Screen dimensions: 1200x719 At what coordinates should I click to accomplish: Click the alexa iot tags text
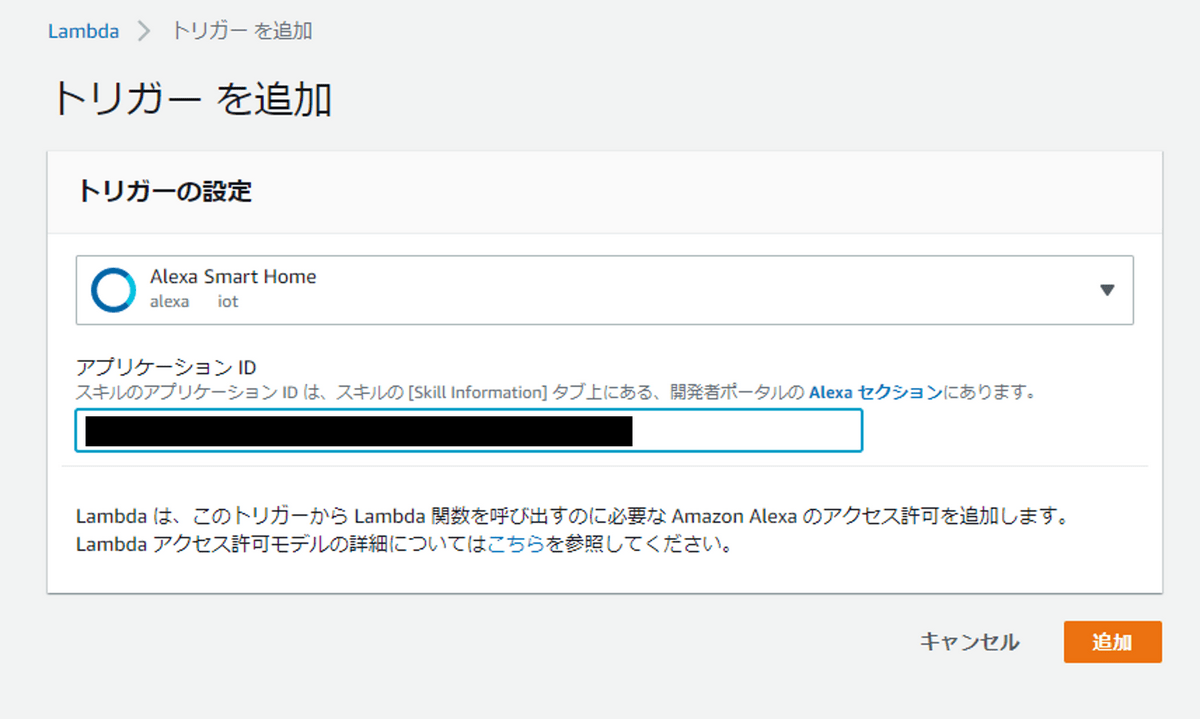(x=194, y=301)
